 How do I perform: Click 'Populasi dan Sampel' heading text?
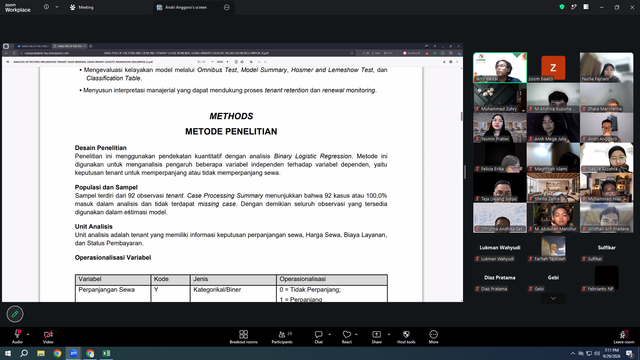tap(106, 187)
